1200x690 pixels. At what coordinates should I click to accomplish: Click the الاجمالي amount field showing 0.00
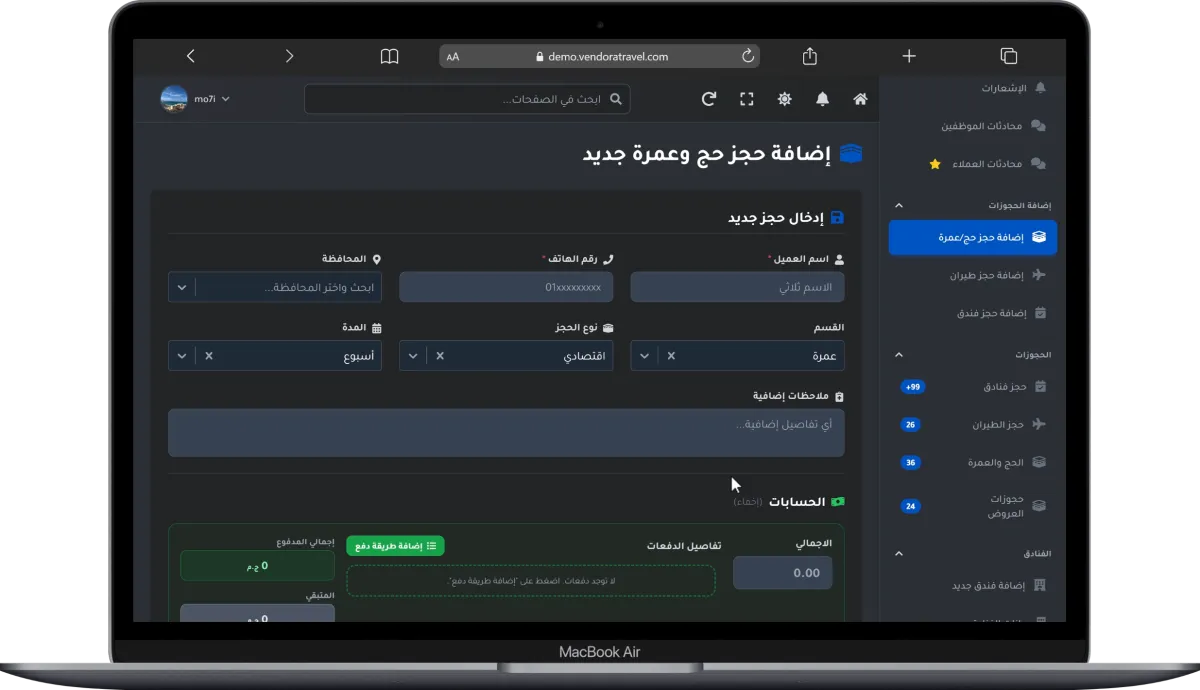[x=783, y=573]
